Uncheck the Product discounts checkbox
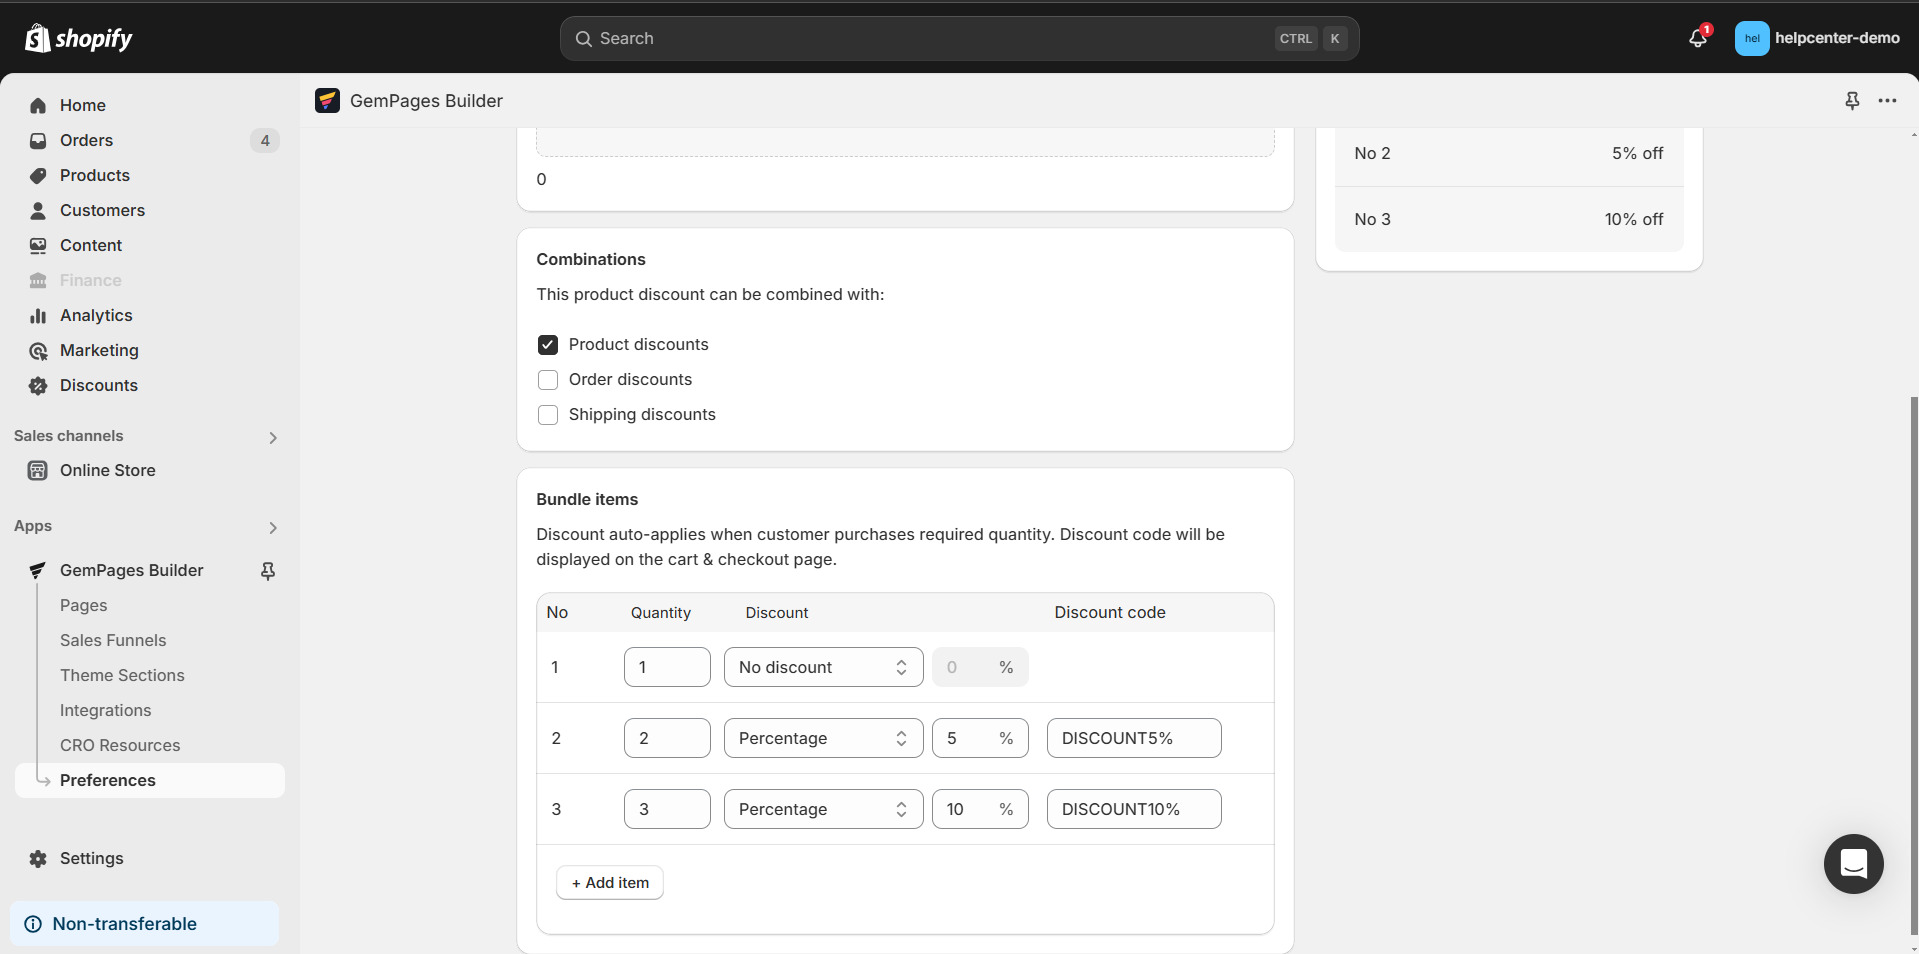1919x954 pixels. coord(548,345)
